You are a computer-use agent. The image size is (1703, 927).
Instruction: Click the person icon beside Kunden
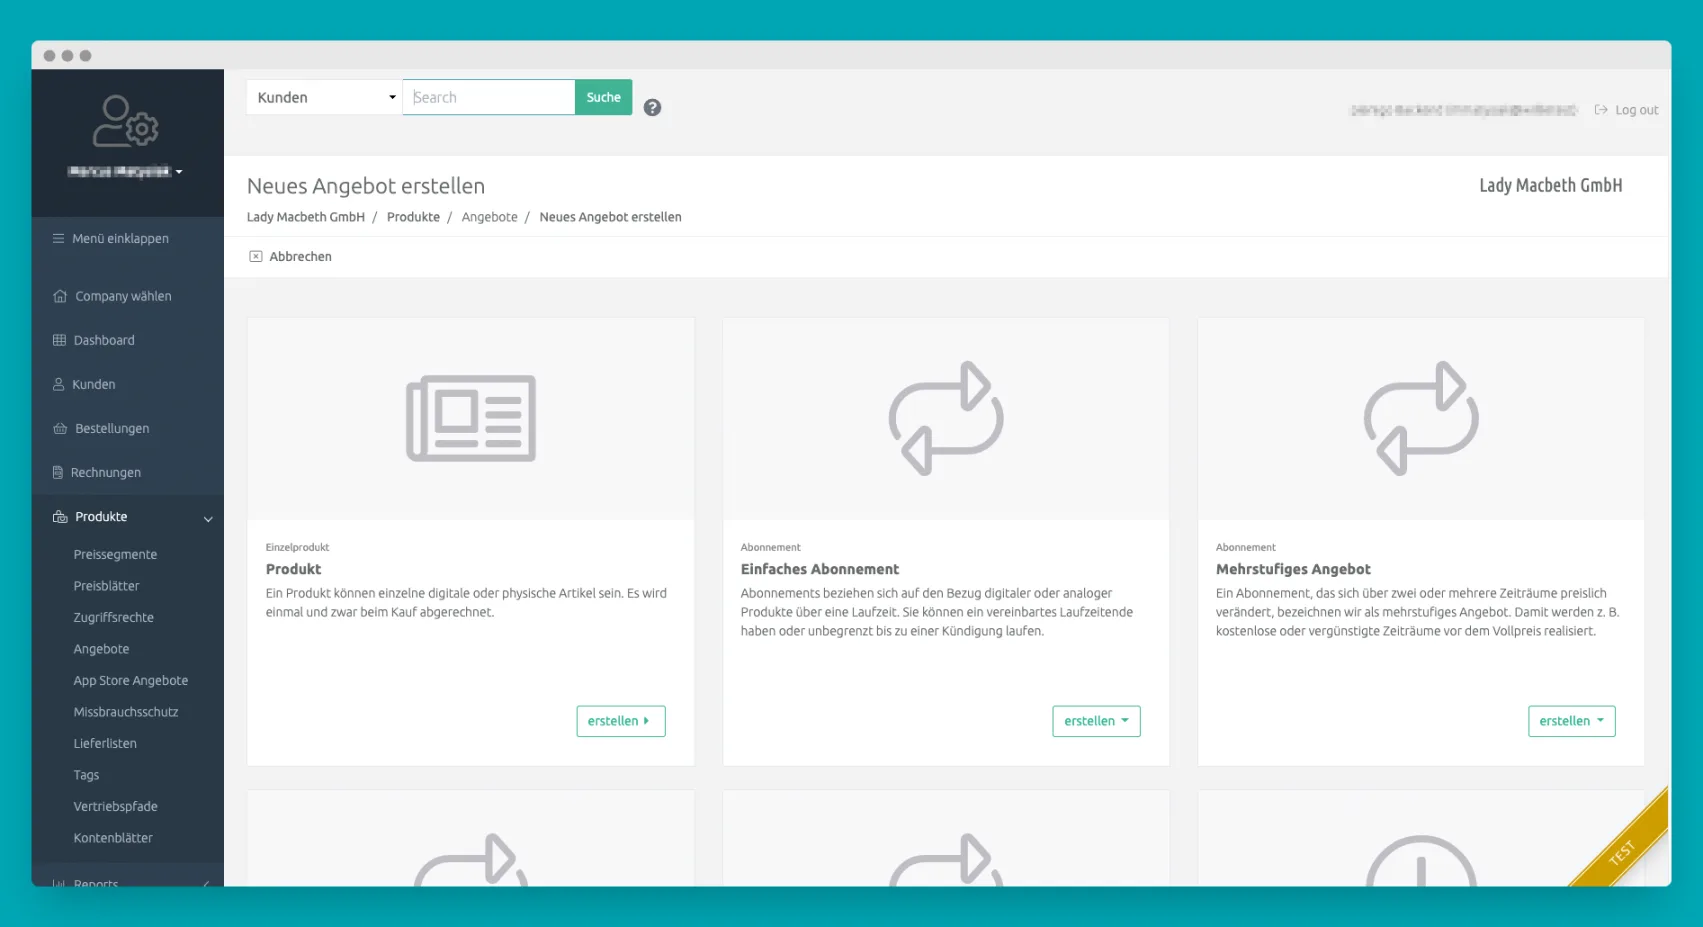click(x=58, y=385)
